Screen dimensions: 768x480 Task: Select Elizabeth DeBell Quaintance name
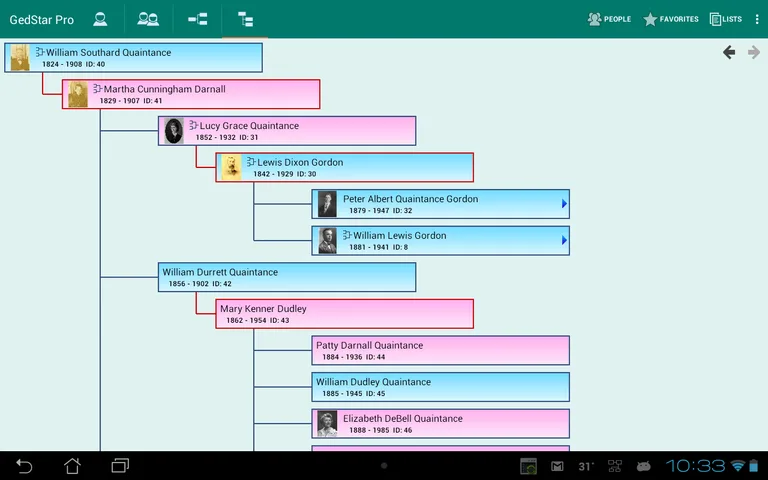(403, 419)
